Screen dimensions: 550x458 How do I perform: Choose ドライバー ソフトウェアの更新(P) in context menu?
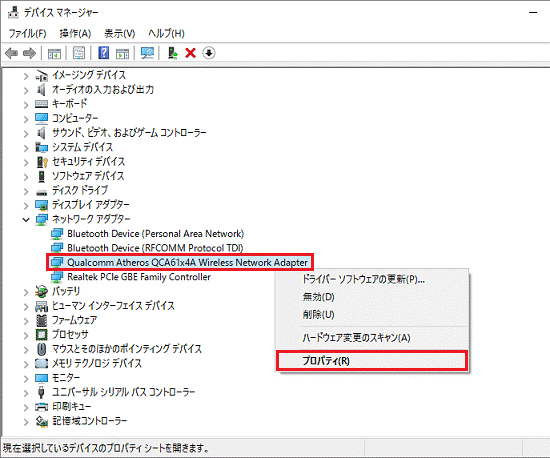(x=373, y=279)
